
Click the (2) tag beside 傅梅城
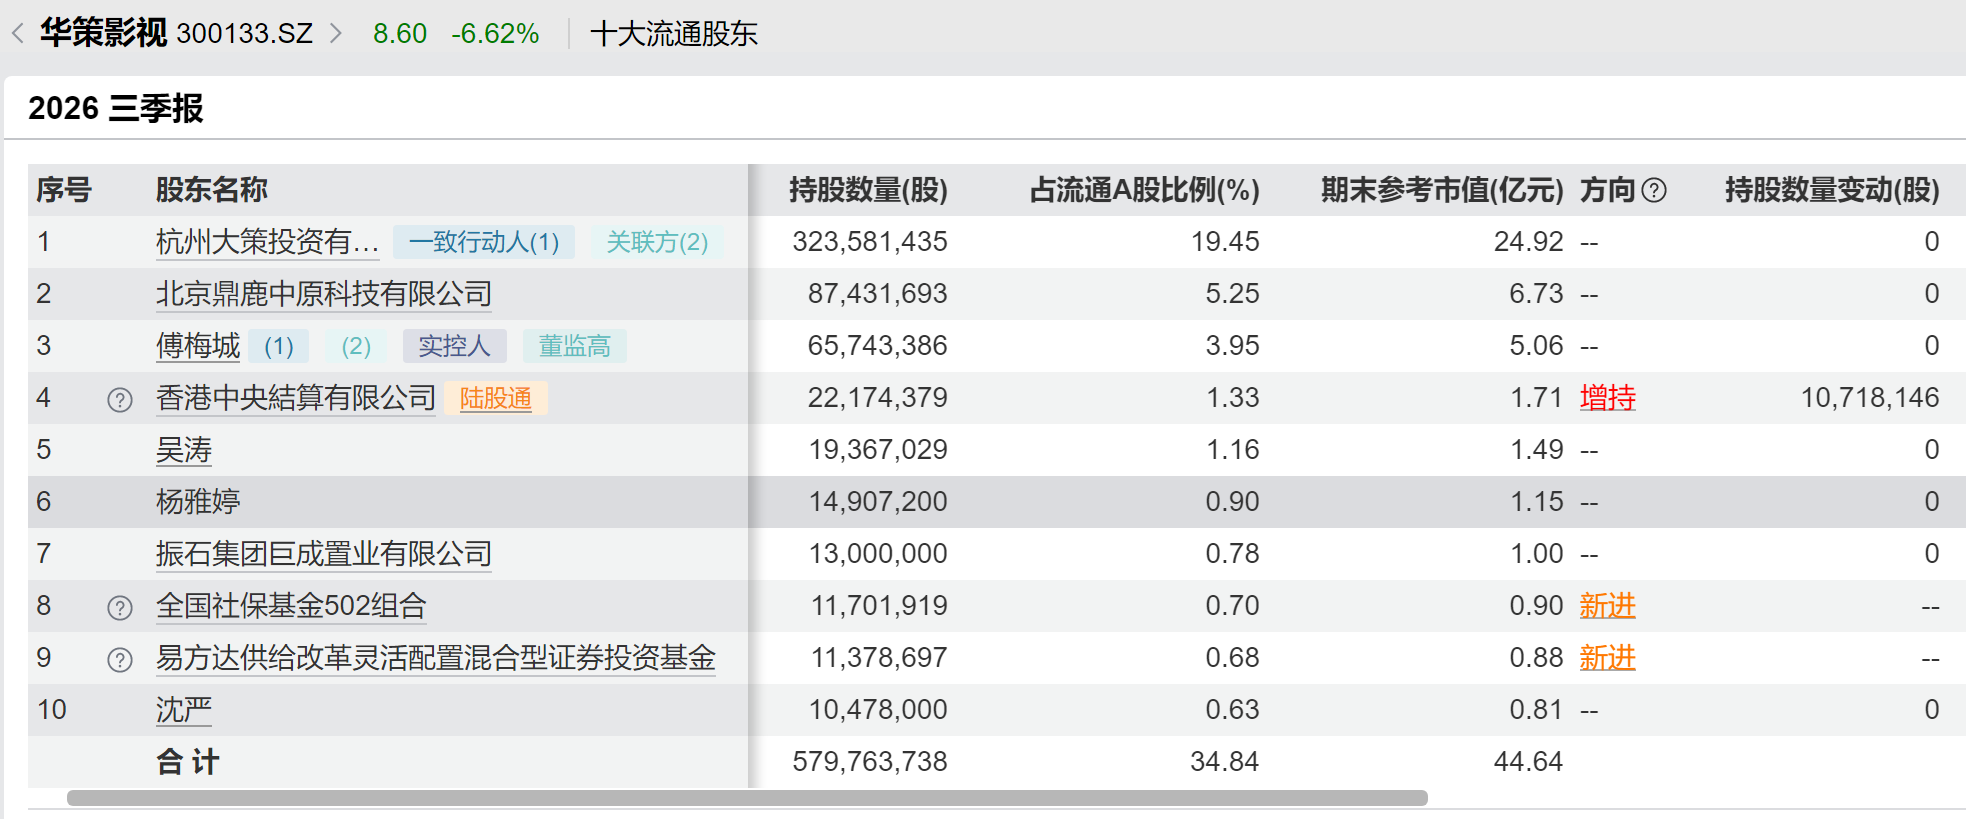356,346
